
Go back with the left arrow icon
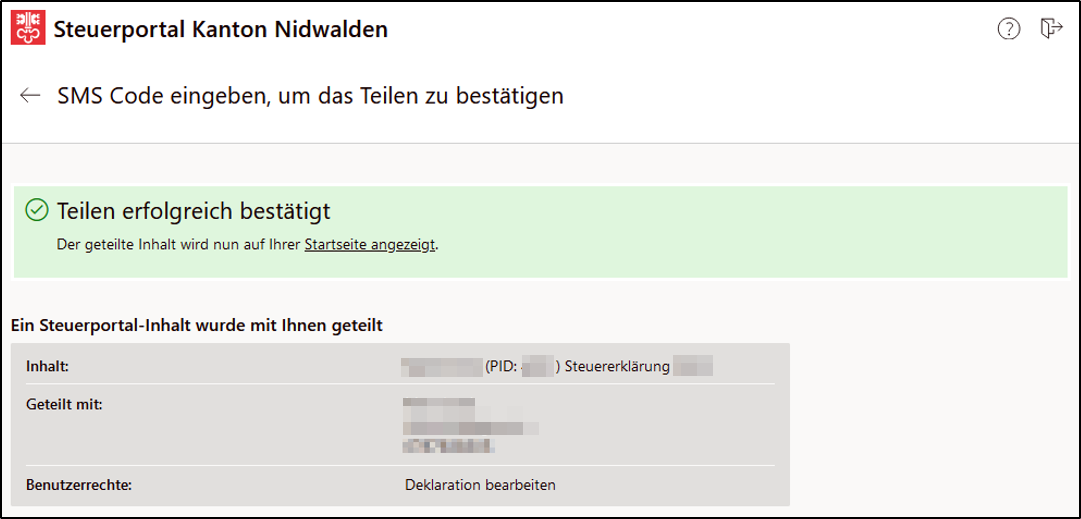(x=30, y=96)
